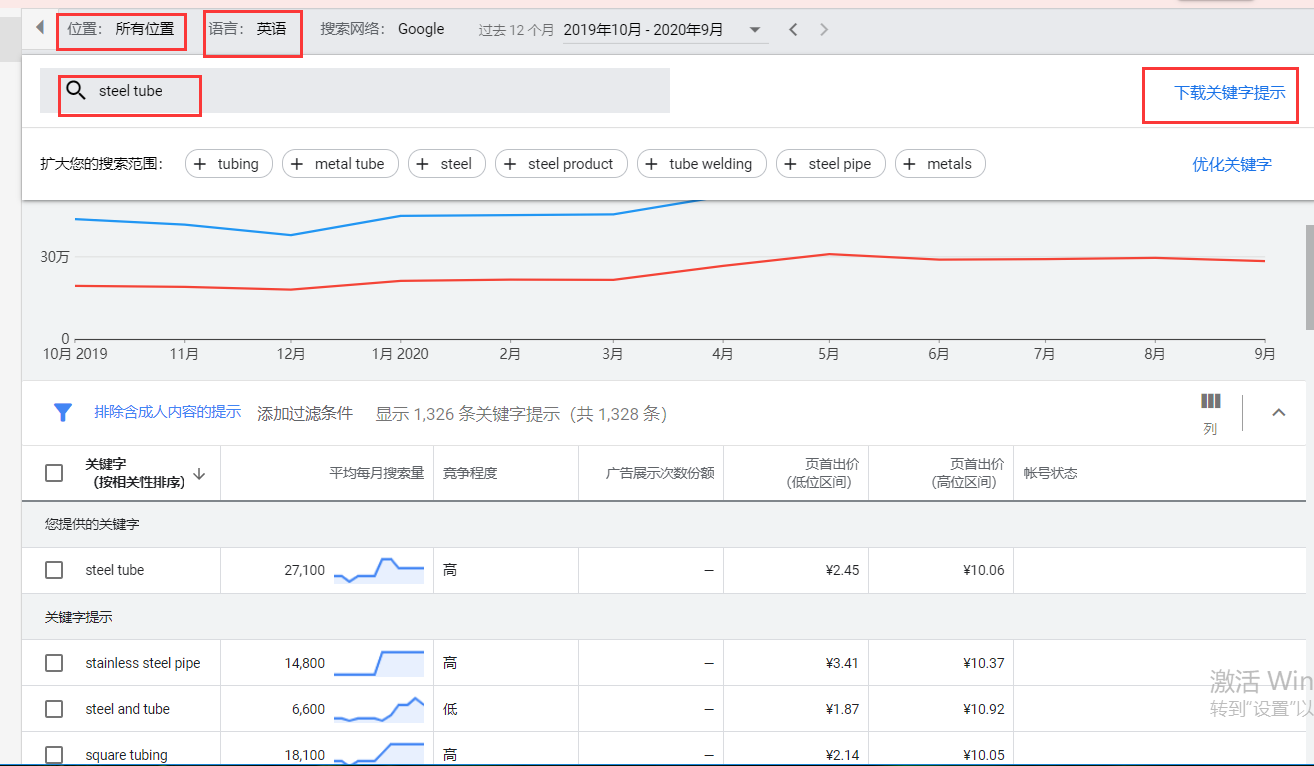Click the next date range arrow
This screenshot has width=1314, height=766.
point(824,30)
